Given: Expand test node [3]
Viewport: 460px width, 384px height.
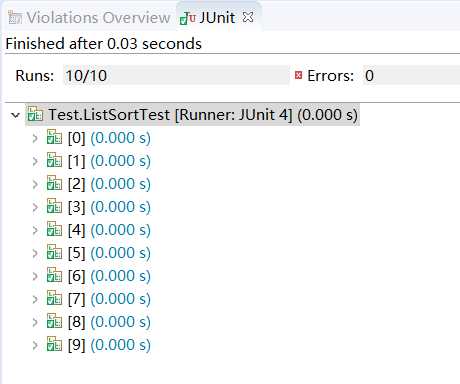Looking at the screenshot, I should click(35, 207).
